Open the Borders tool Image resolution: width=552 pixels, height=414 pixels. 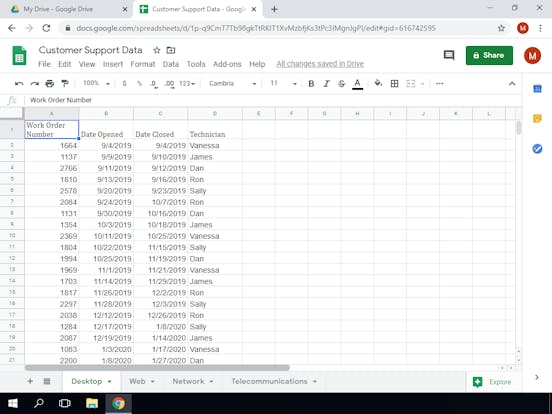(x=395, y=83)
